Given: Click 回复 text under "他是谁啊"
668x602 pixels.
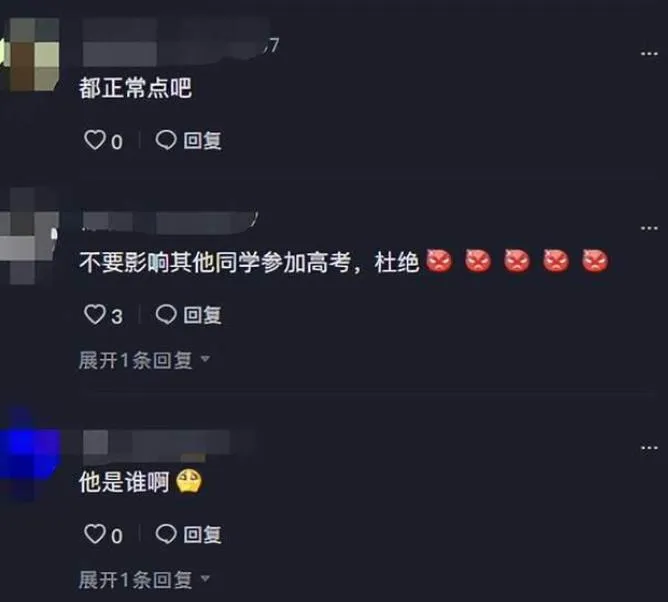Looking at the screenshot, I should coord(202,535).
